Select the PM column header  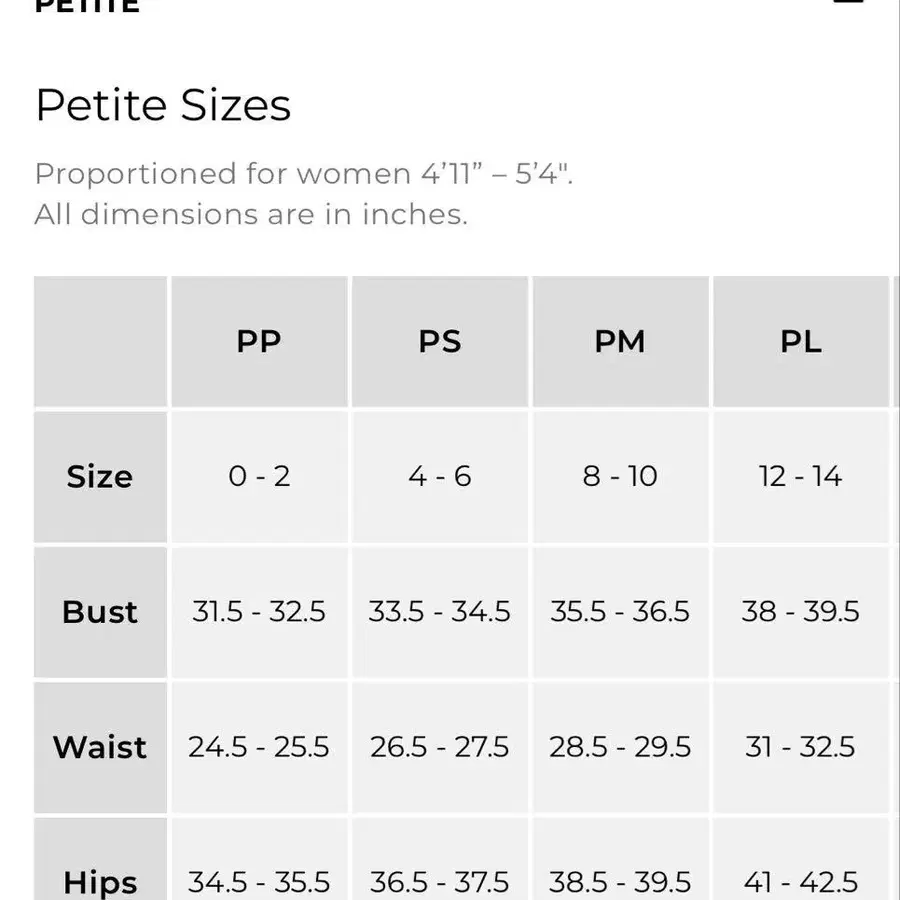click(x=620, y=342)
